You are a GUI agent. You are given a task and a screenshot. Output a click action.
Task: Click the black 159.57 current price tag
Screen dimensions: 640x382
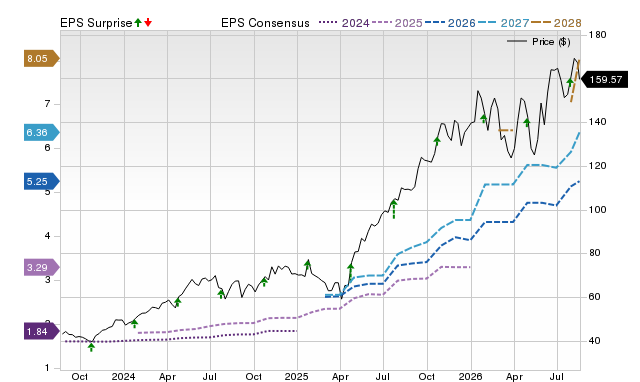click(604, 79)
